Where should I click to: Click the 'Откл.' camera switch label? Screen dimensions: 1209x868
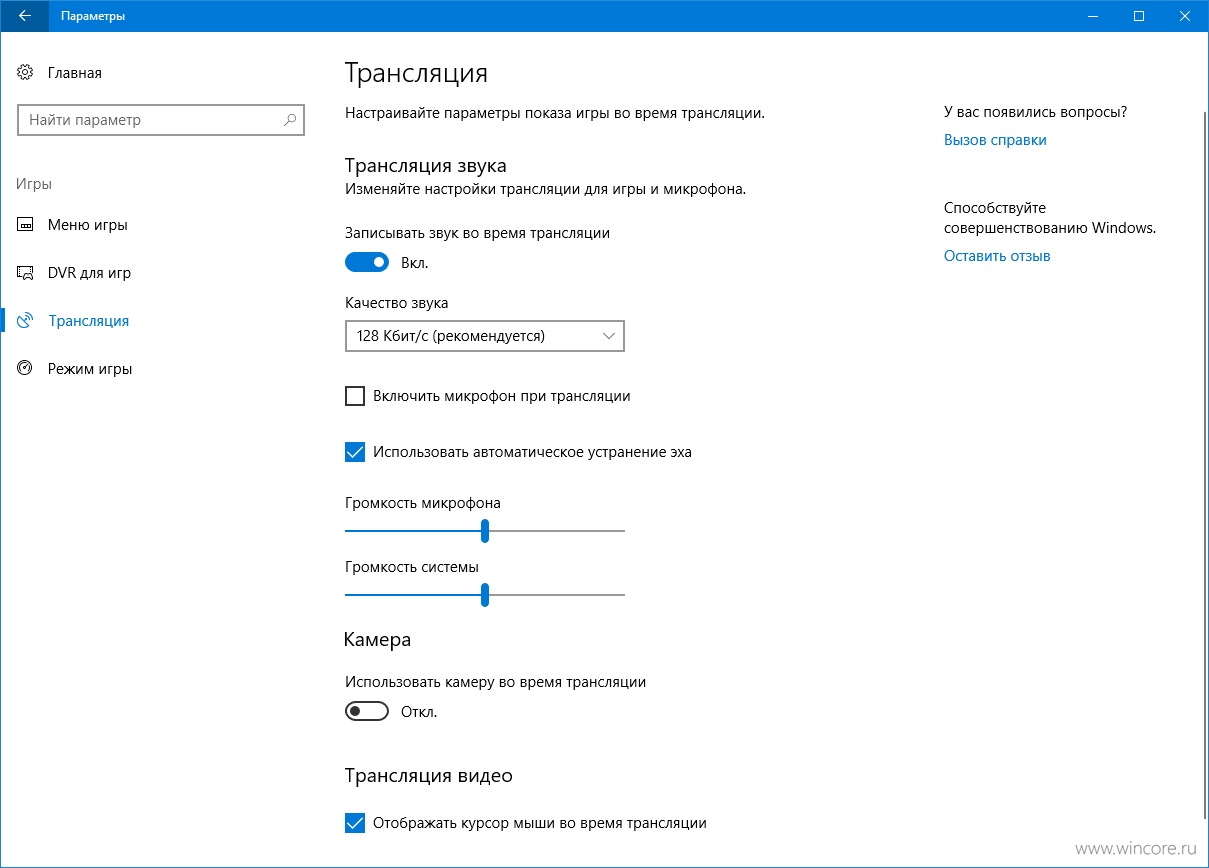(x=419, y=712)
